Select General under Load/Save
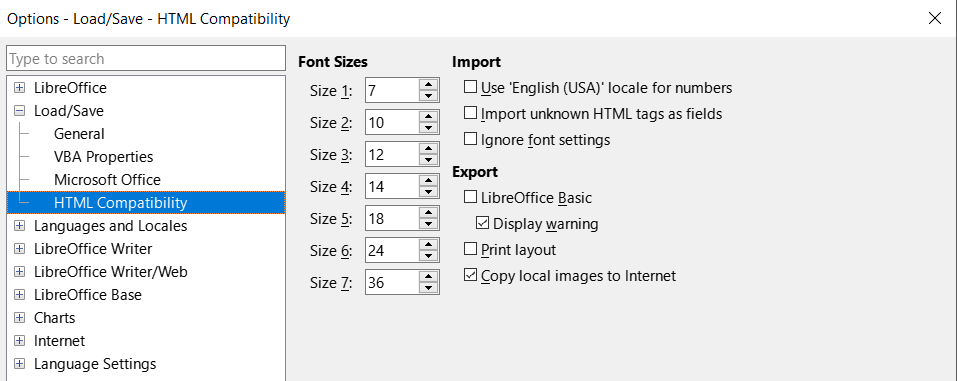Screen dimensions: 957x381 click(x=79, y=134)
